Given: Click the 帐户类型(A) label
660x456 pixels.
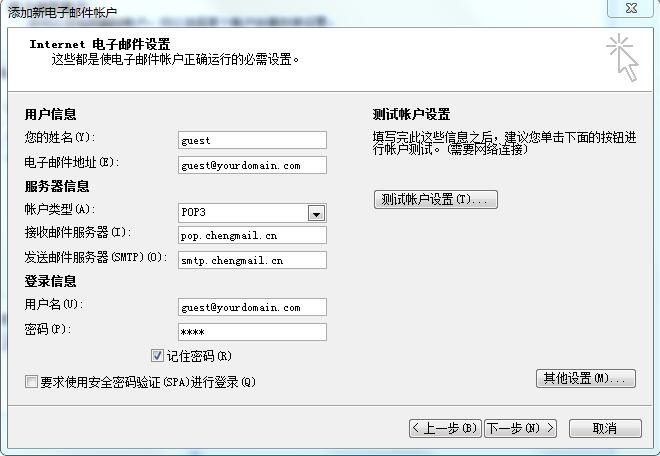Looking at the screenshot, I should click(59, 209).
